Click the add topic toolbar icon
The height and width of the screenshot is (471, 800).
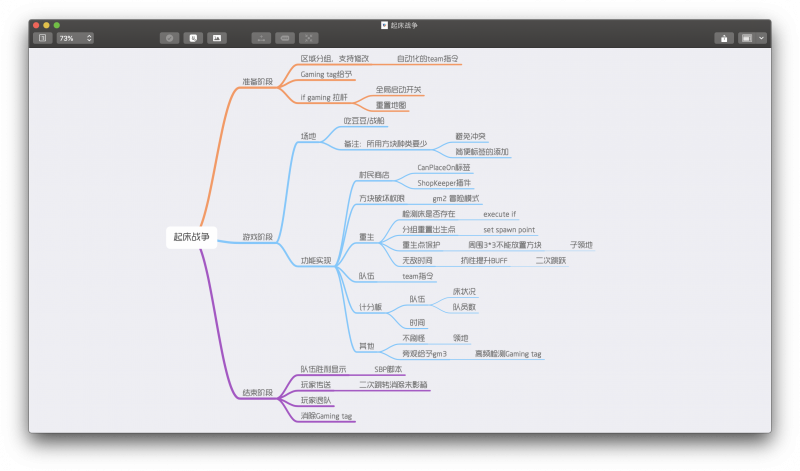[x=260, y=38]
